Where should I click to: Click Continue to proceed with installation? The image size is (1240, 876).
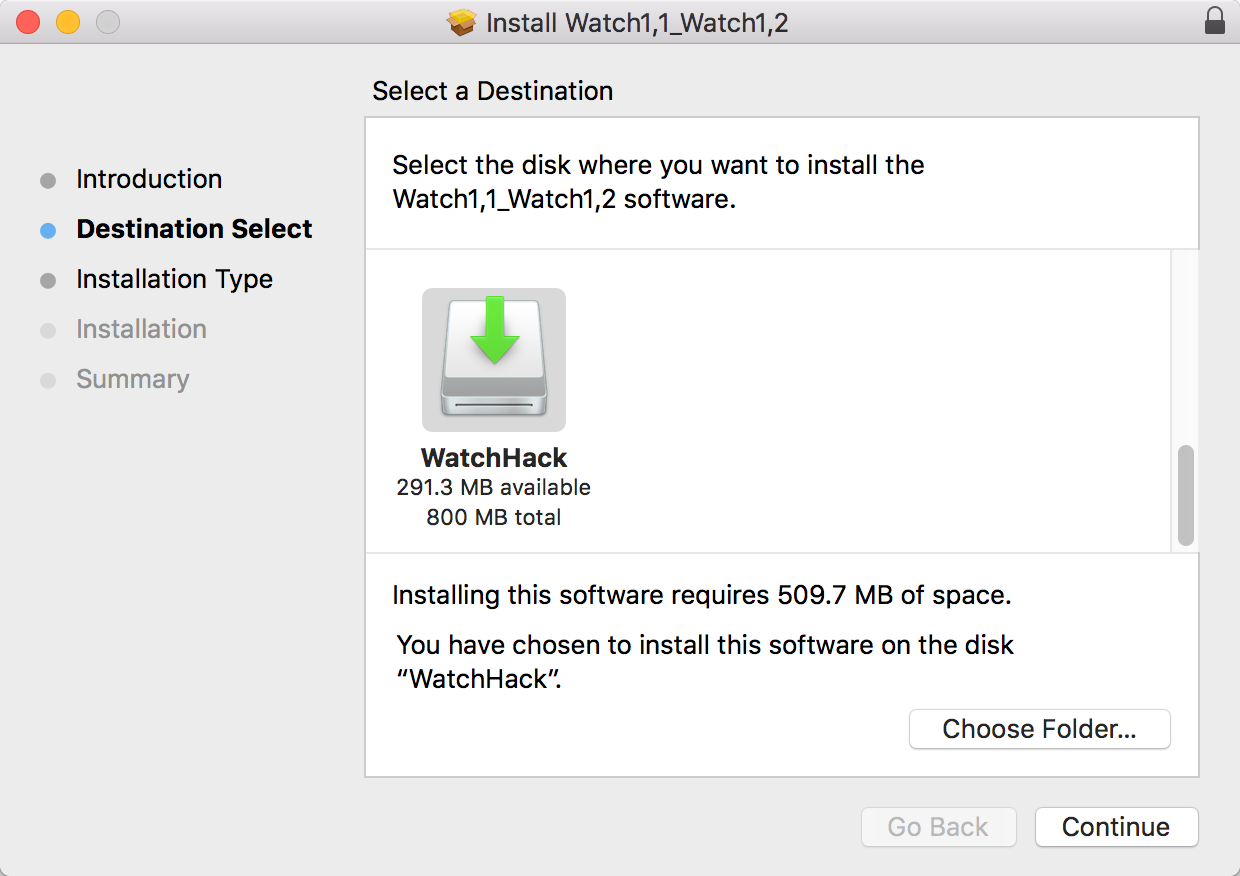[1116, 827]
